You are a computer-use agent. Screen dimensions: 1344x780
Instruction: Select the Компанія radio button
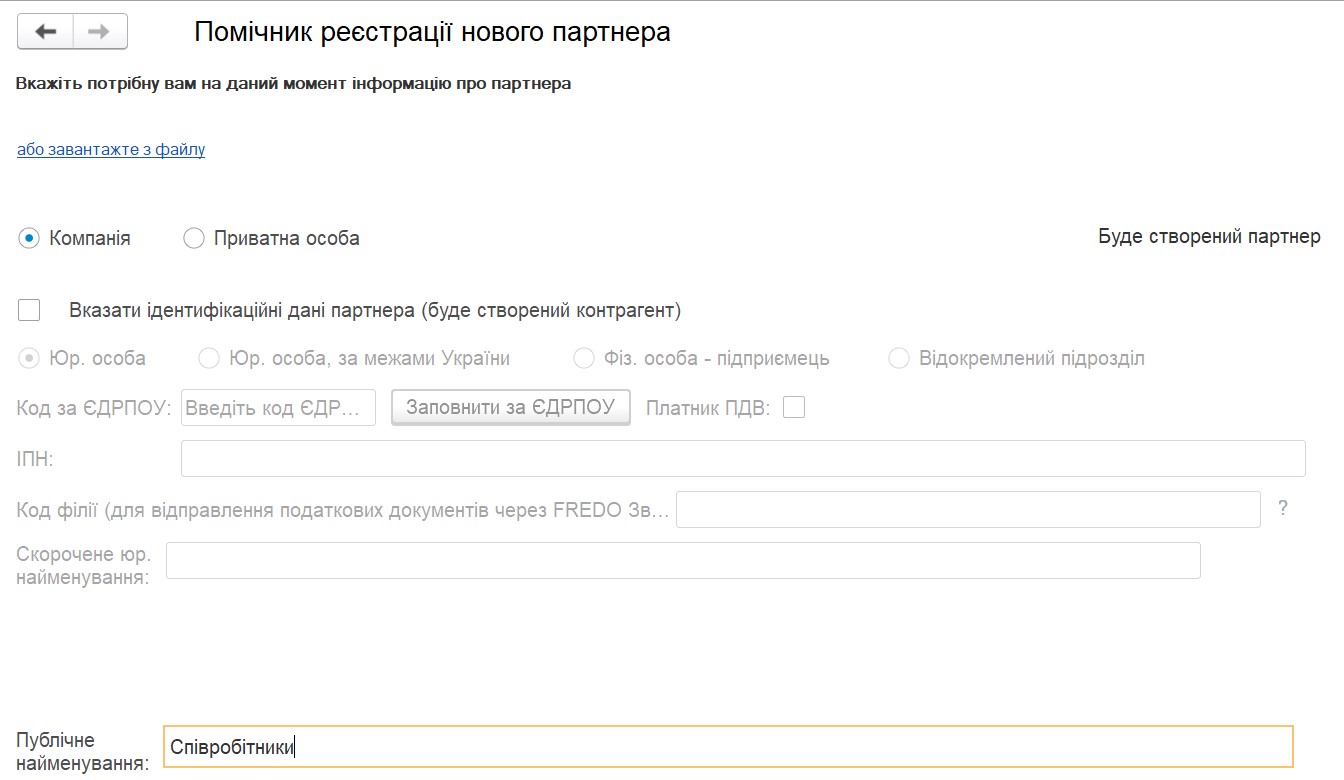coord(29,238)
